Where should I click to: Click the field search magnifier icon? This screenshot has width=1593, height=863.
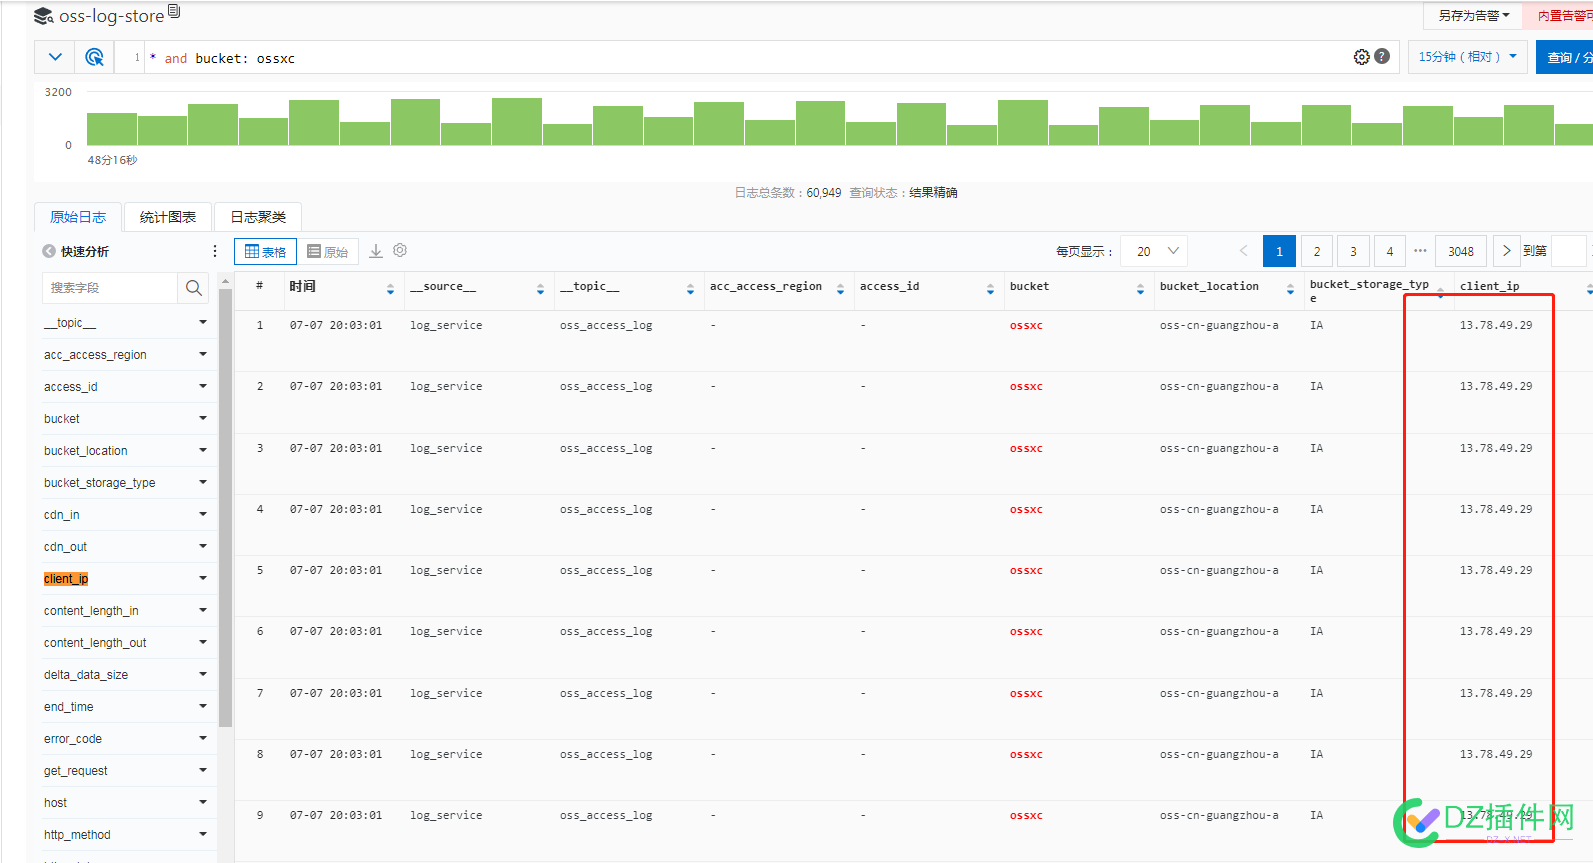tap(194, 288)
